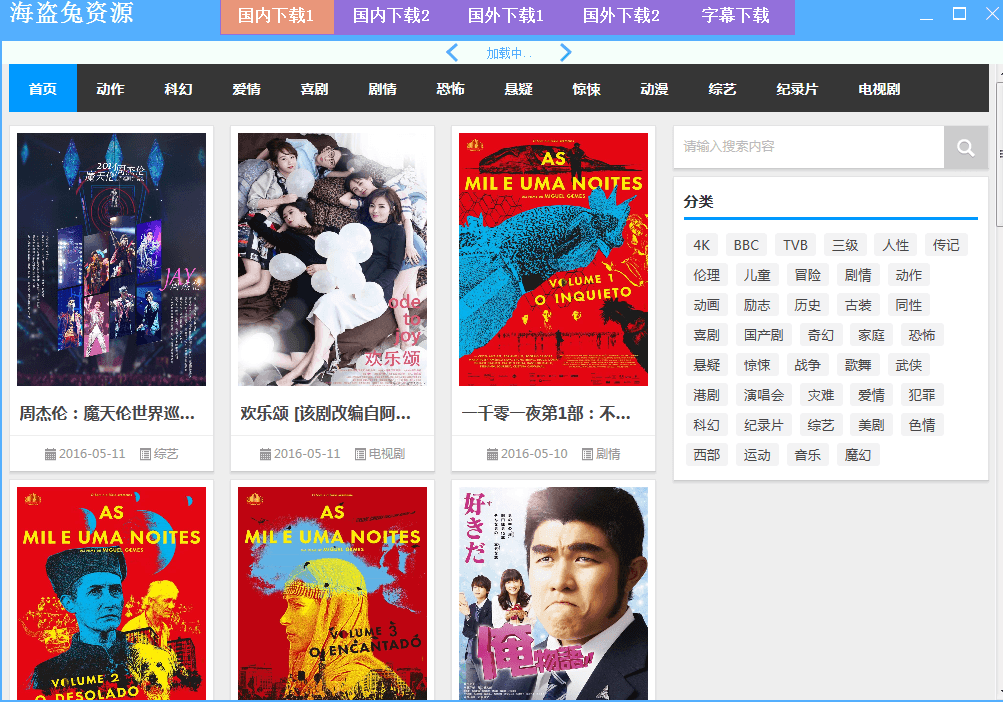This screenshot has height=702, width=1003.
Task: Select 首页 in navigation bar
Action: point(43,88)
